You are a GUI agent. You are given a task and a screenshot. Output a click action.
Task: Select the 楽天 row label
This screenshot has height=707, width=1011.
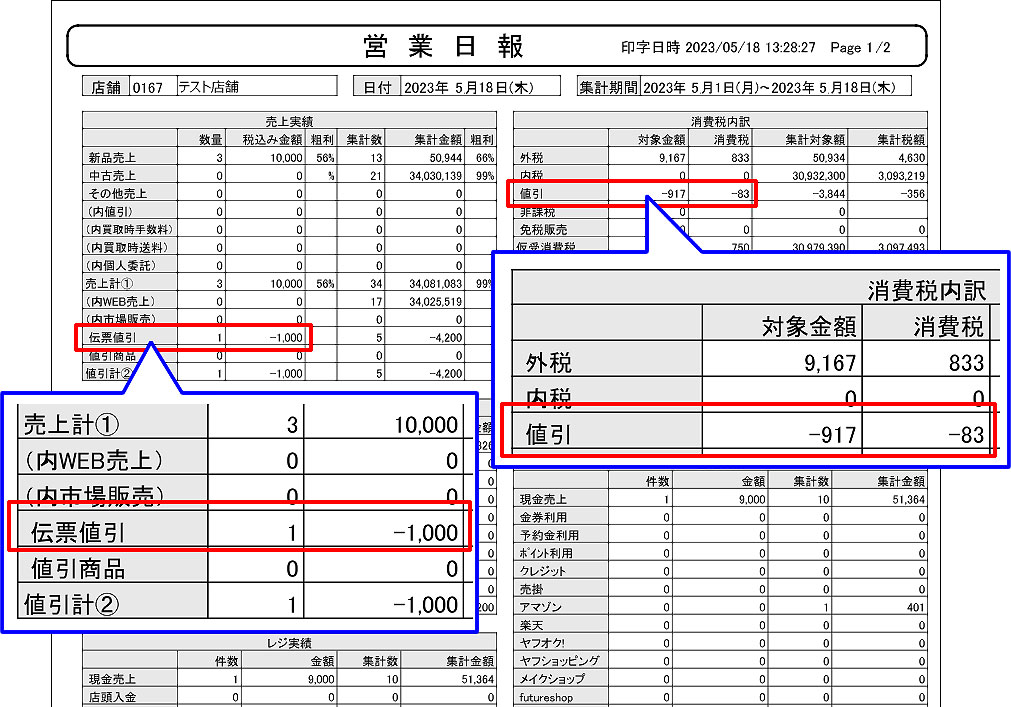(x=532, y=626)
